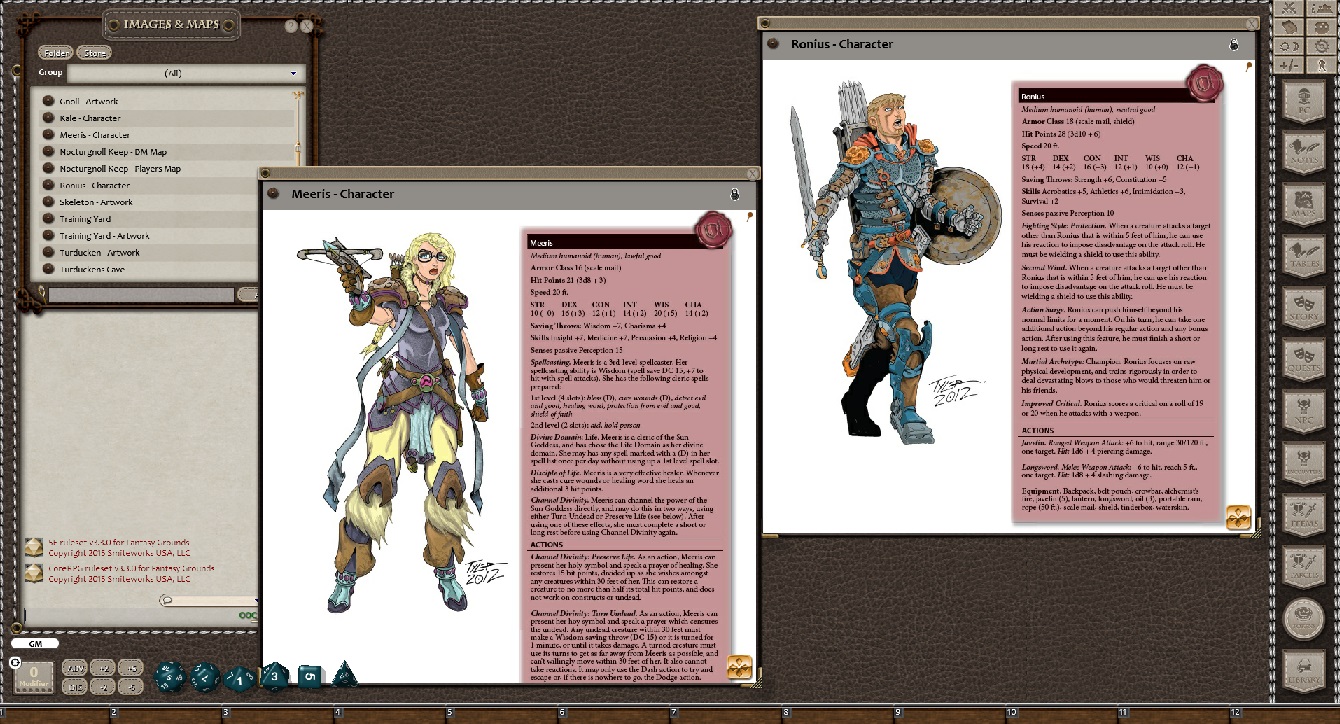Open the Notes sidebar panel
This screenshot has height=724, width=1340.
tap(1303, 155)
